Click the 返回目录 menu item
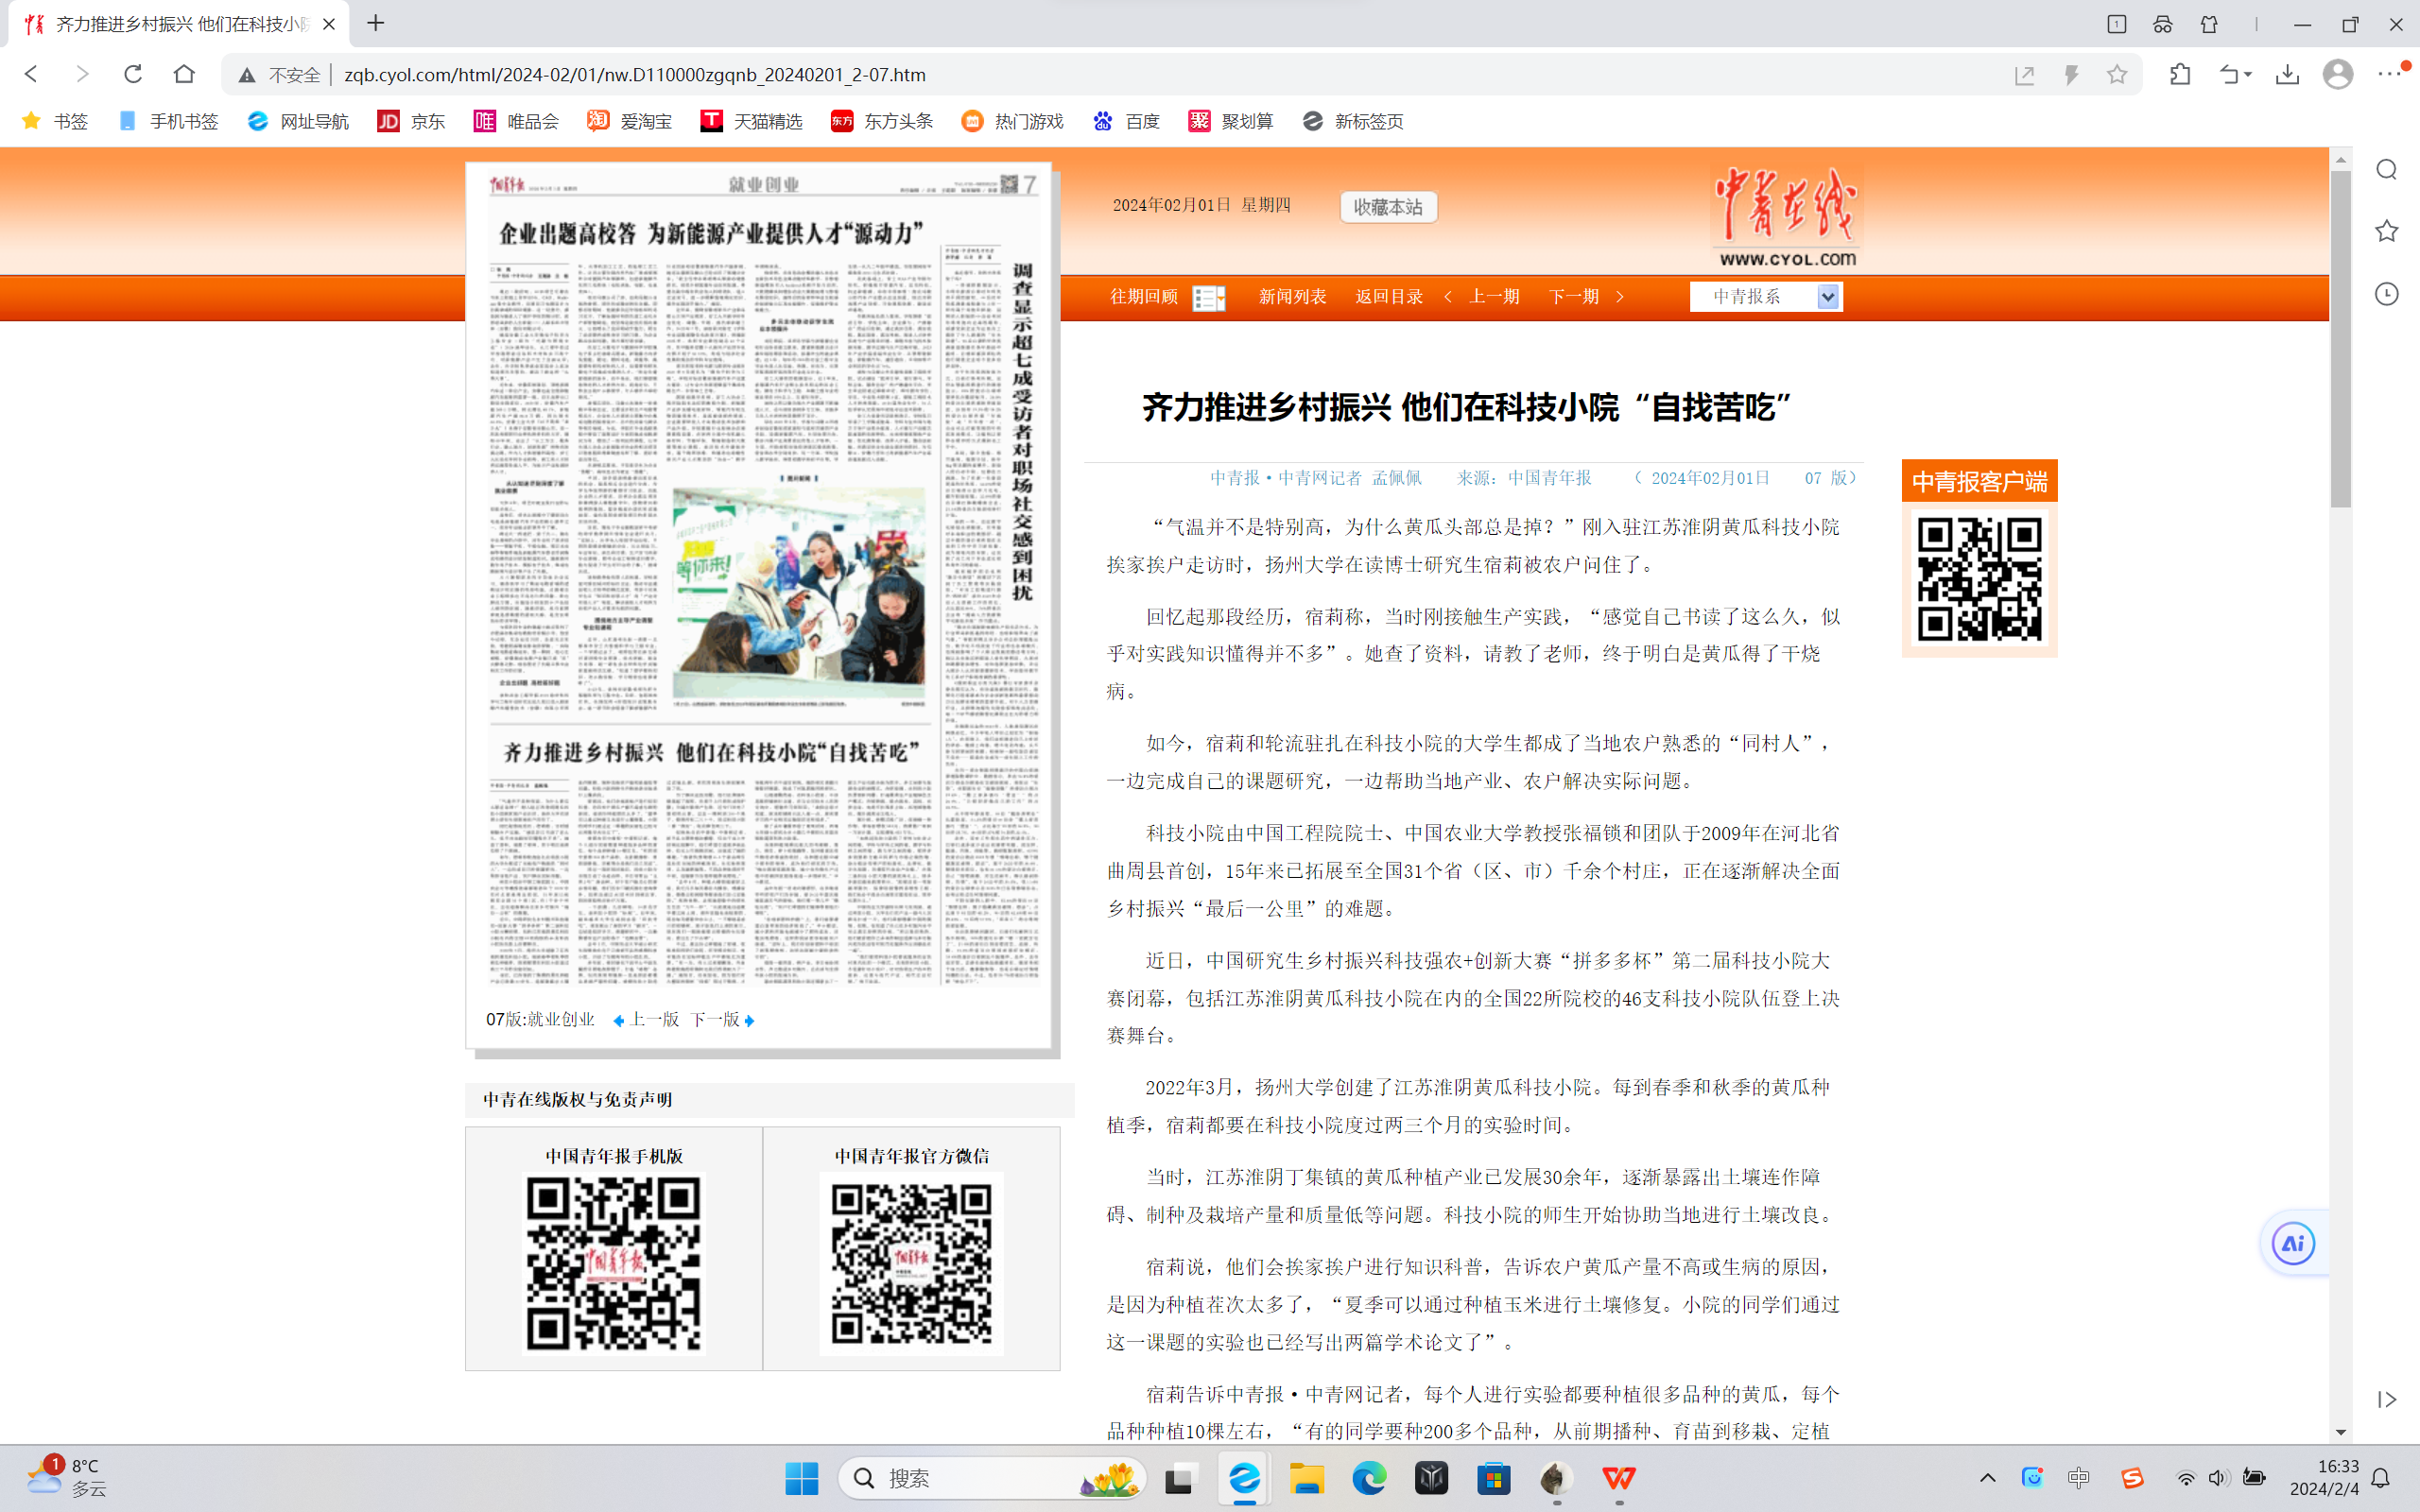 (x=1388, y=296)
